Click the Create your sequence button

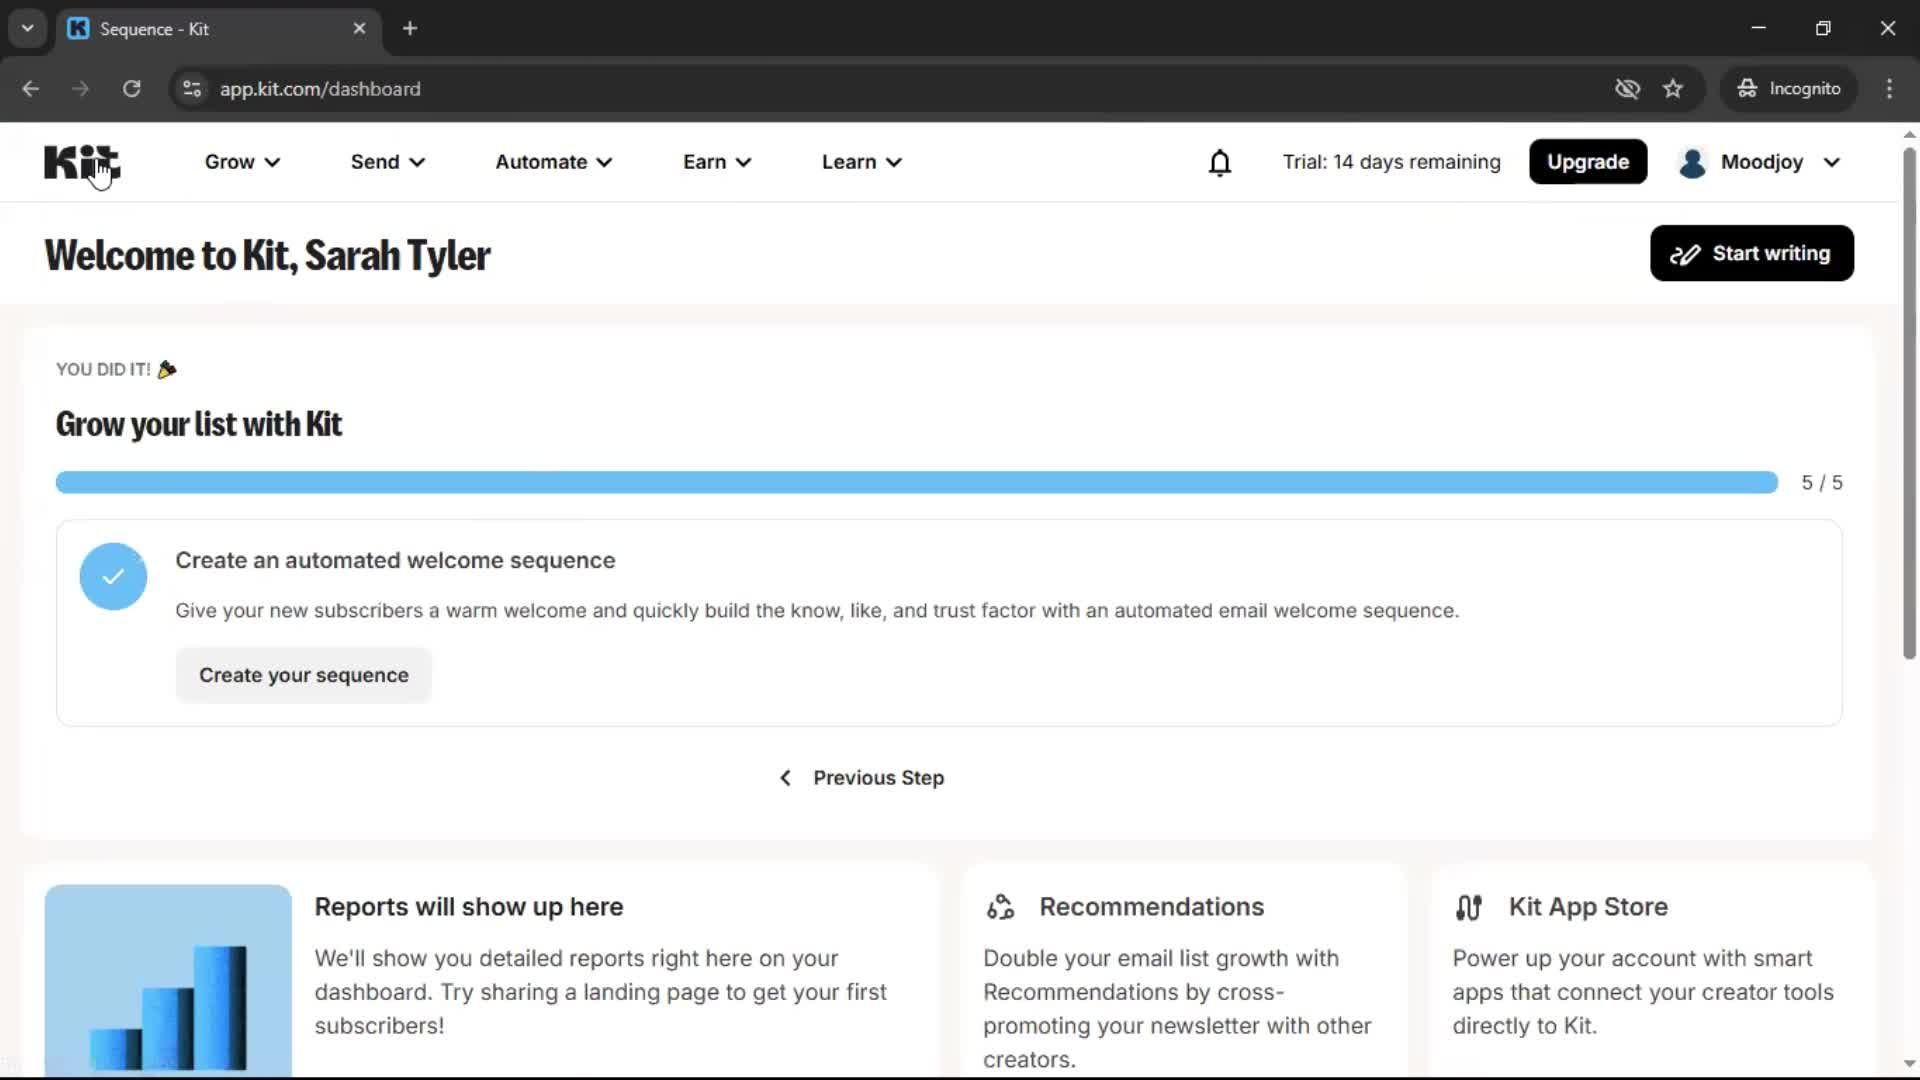303,675
